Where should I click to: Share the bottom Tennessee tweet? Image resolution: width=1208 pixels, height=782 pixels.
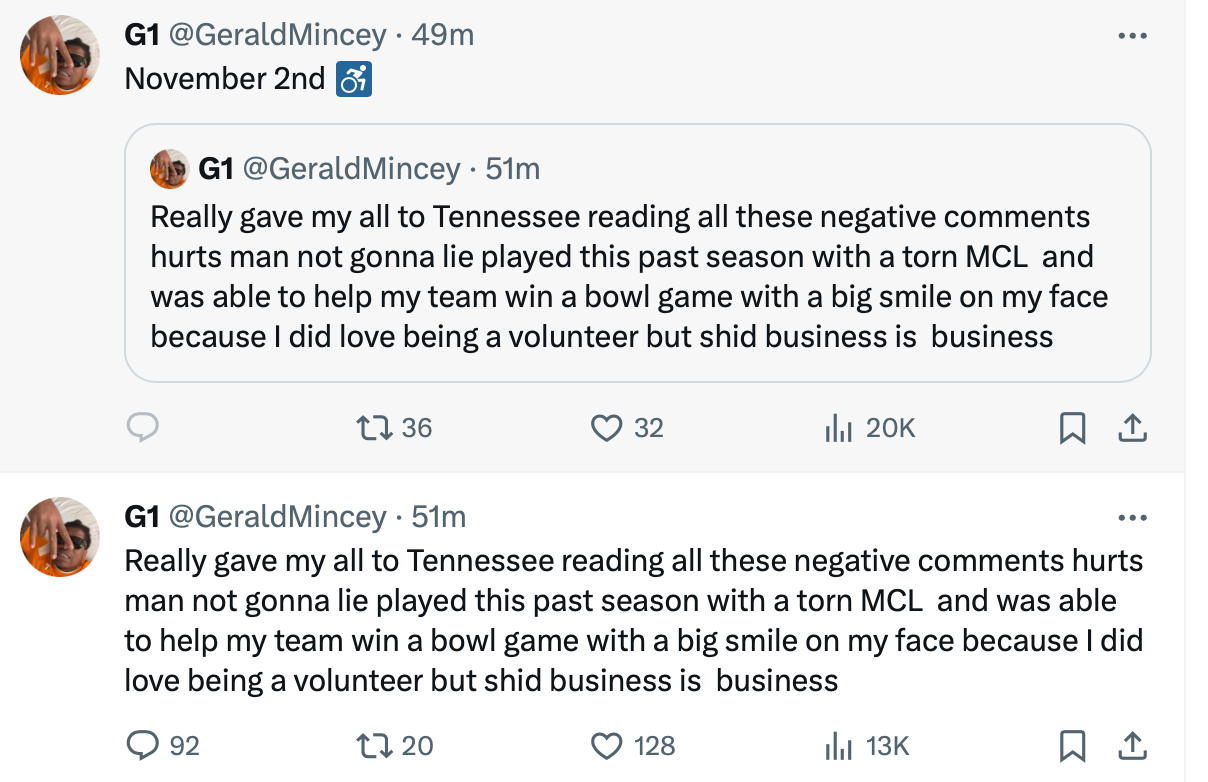click(1131, 745)
